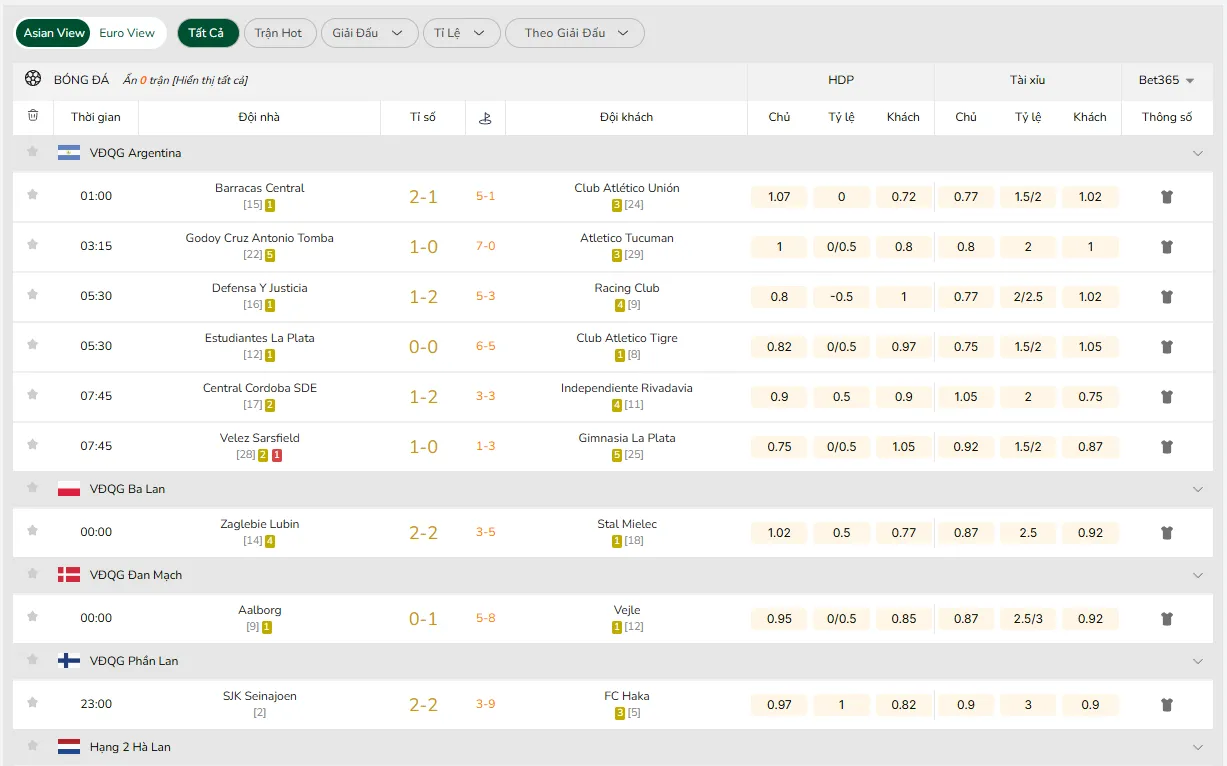Click the Thời gian column header

pos(96,117)
